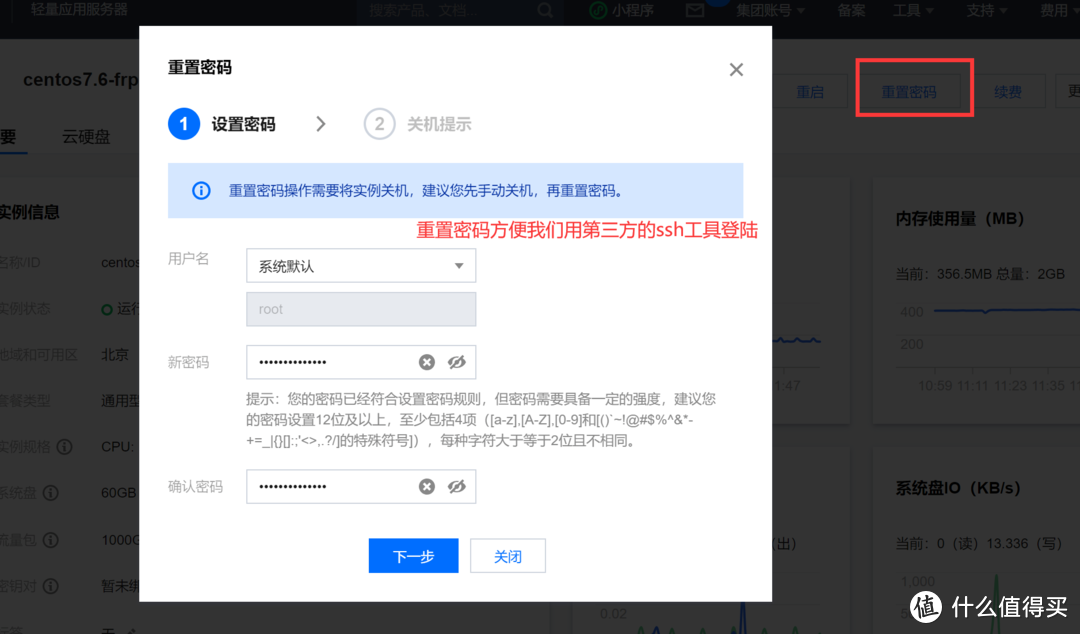The width and height of the screenshot is (1080, 634).
Task: Switch to the 云硬盘 tab
Action: click(x=86, y=137)
